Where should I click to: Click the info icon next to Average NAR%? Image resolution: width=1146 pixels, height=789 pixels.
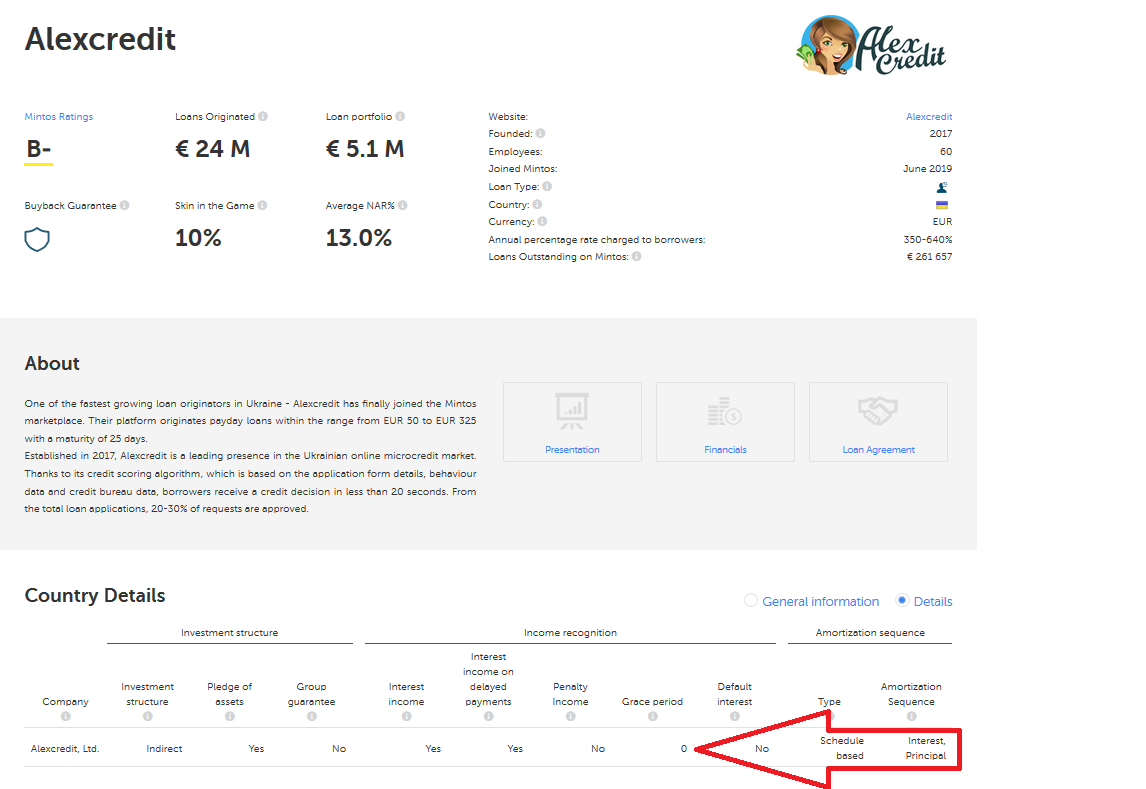403,206
